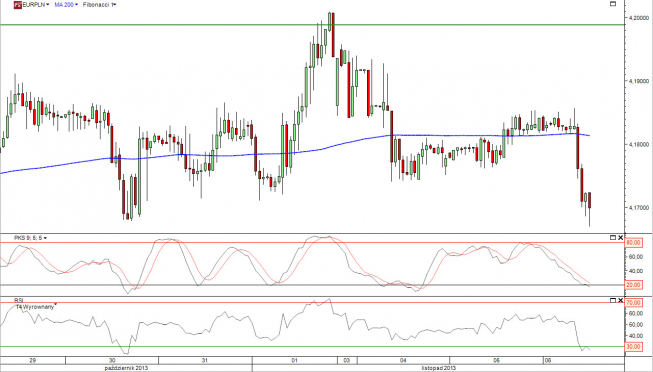
Task: Click the 70,00 level label in RSI panel
Action: point(634,302)
